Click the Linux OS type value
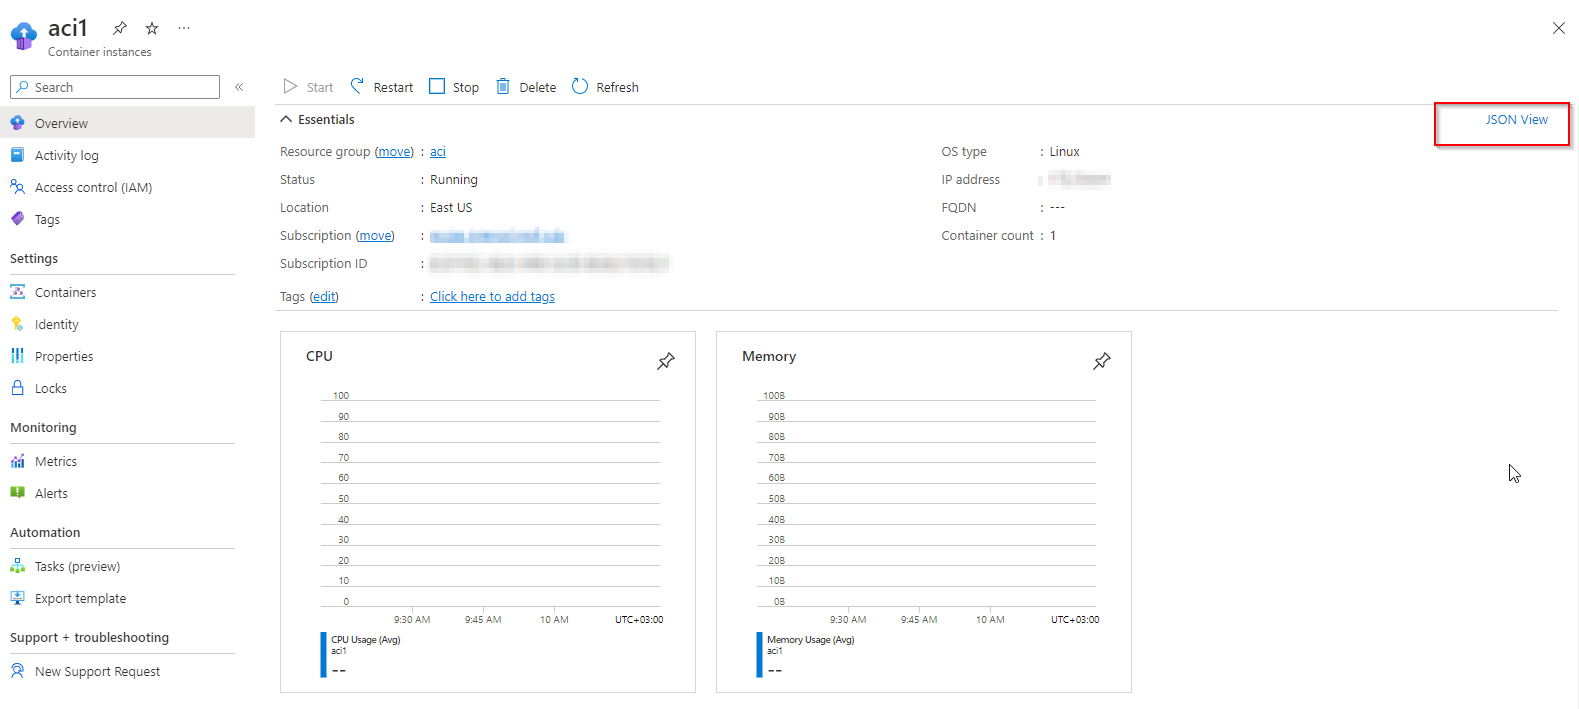1579x709 pixels. coord(1064,152)
